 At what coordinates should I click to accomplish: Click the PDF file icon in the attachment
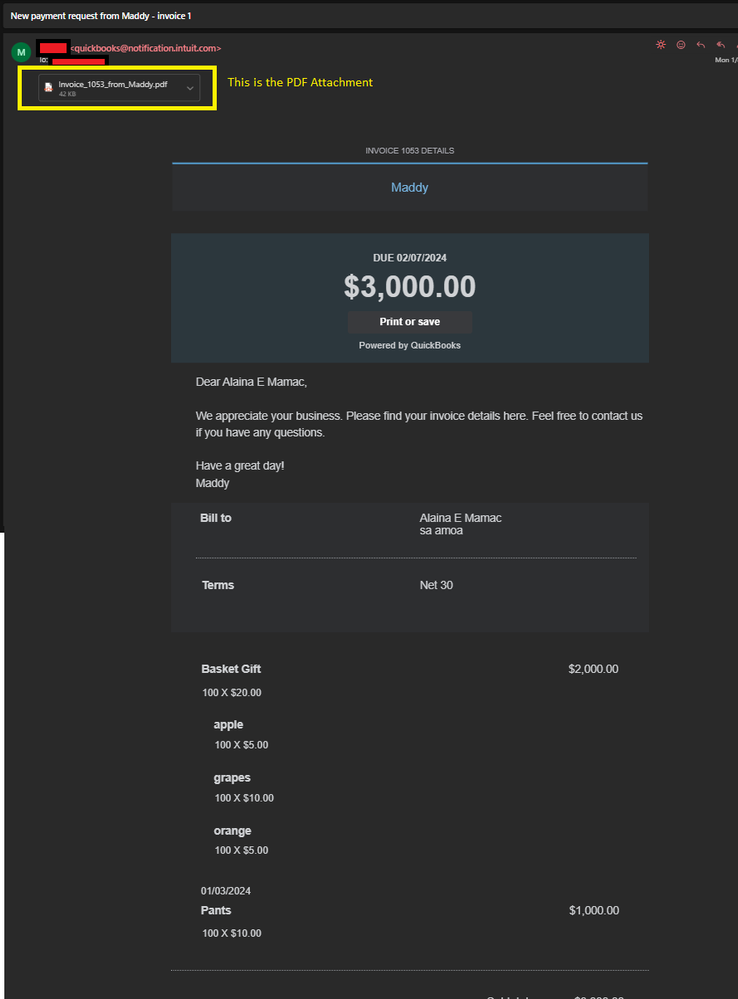pyautogui.click(x=48, y=88)
